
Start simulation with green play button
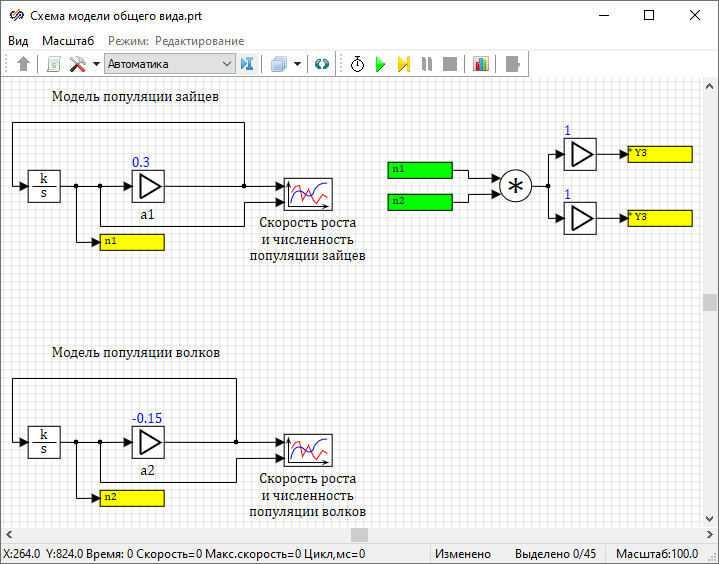(x=380, y=64)
